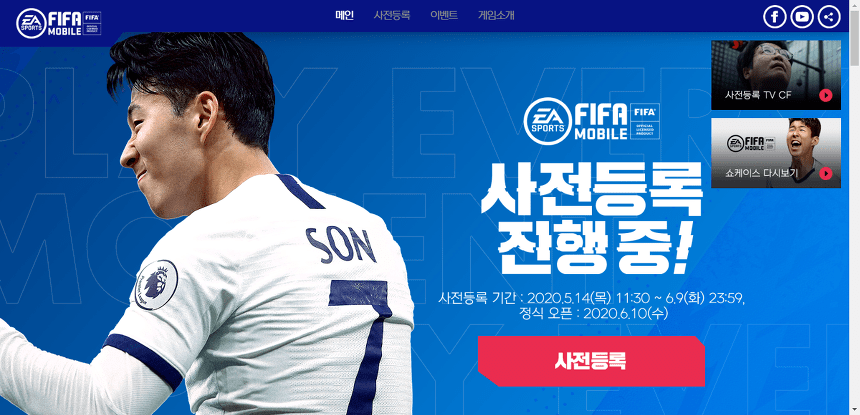Click the red 사전등록 button

point(591,361)
